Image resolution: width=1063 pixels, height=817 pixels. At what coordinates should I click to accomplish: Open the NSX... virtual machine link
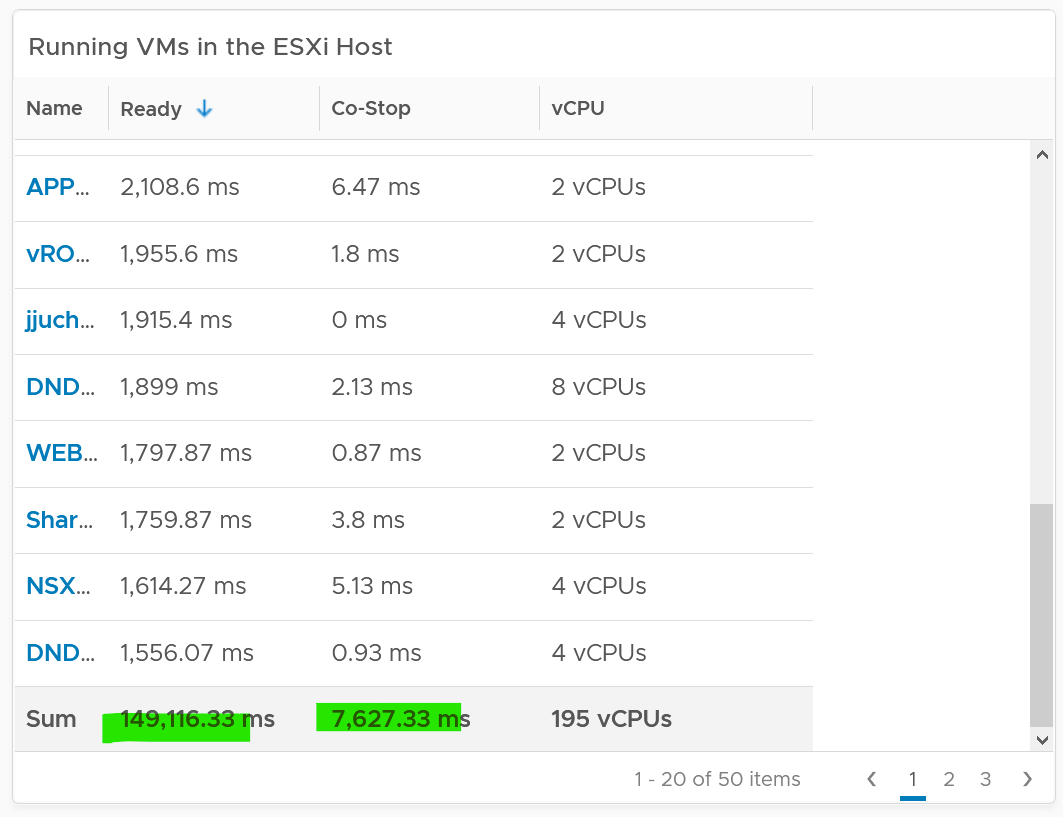click(58, 585)
